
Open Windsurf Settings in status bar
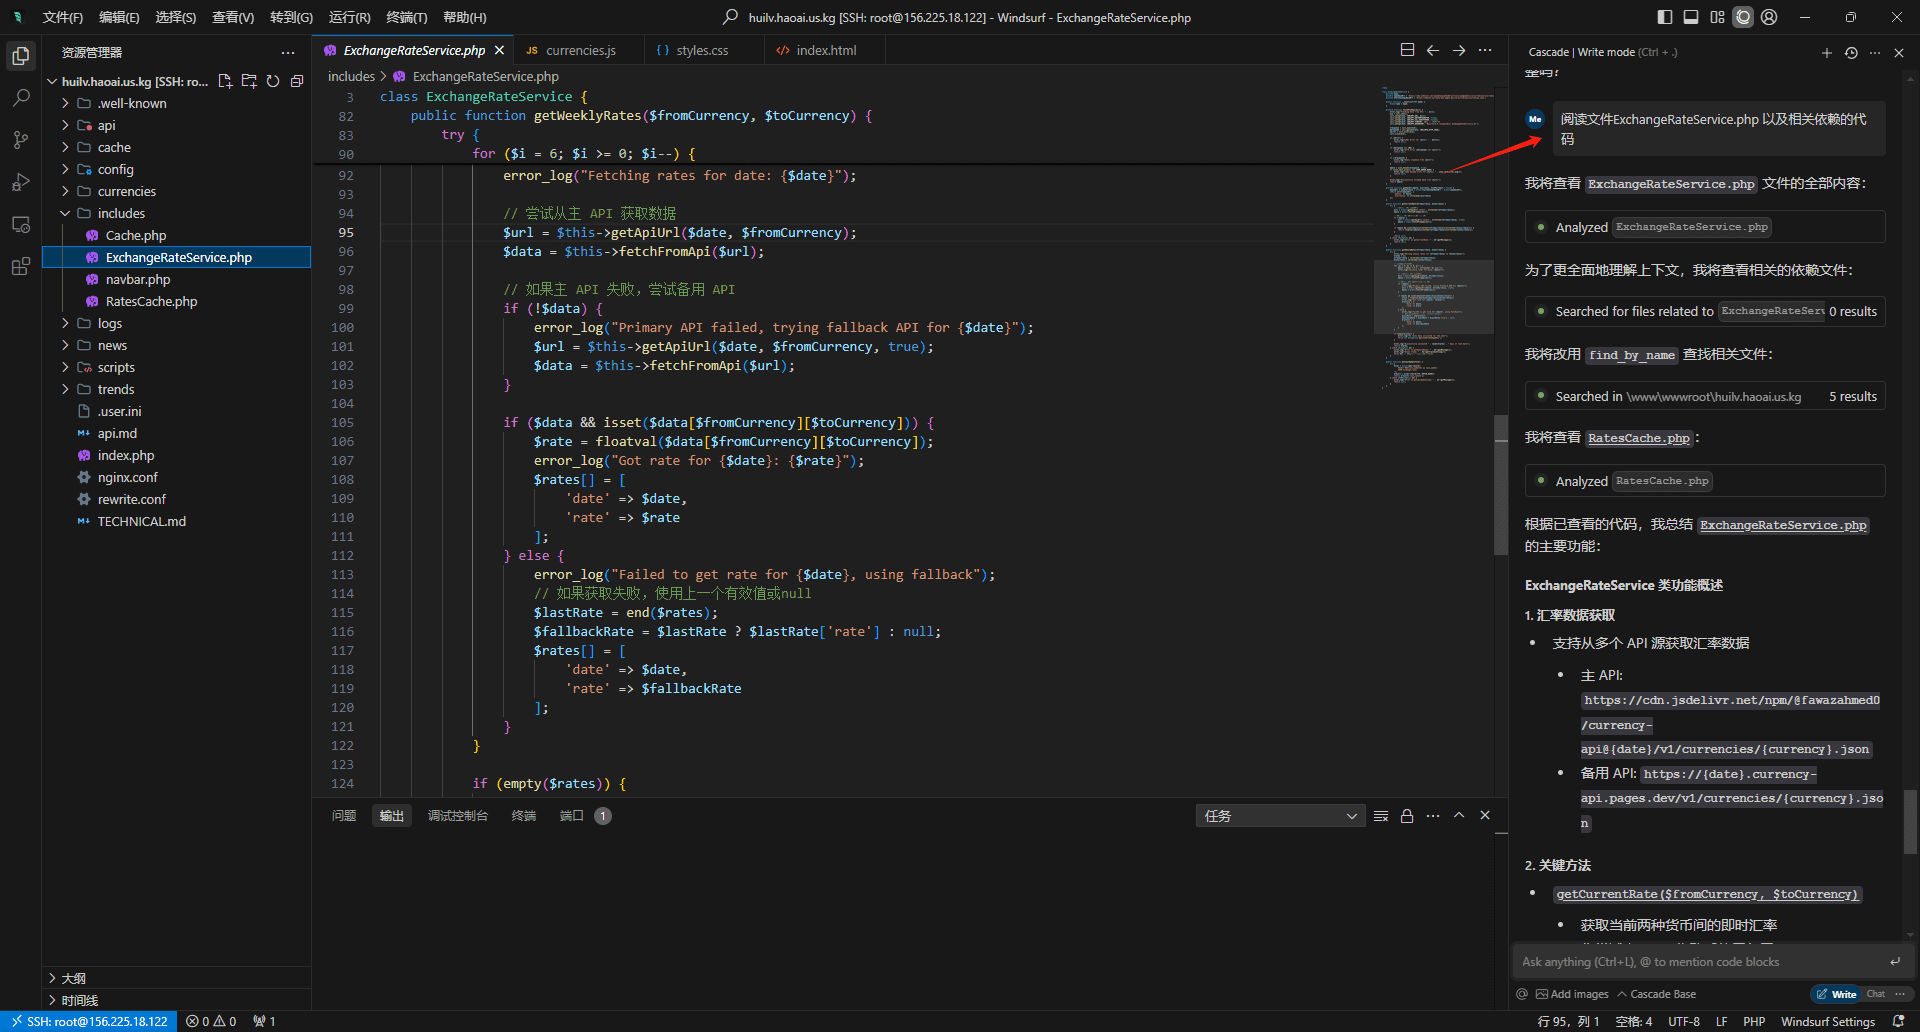[x=1827, y=1021]
